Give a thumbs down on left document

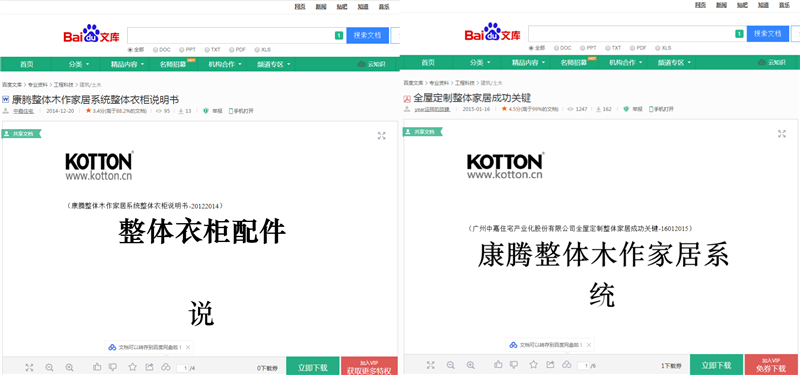113,366
